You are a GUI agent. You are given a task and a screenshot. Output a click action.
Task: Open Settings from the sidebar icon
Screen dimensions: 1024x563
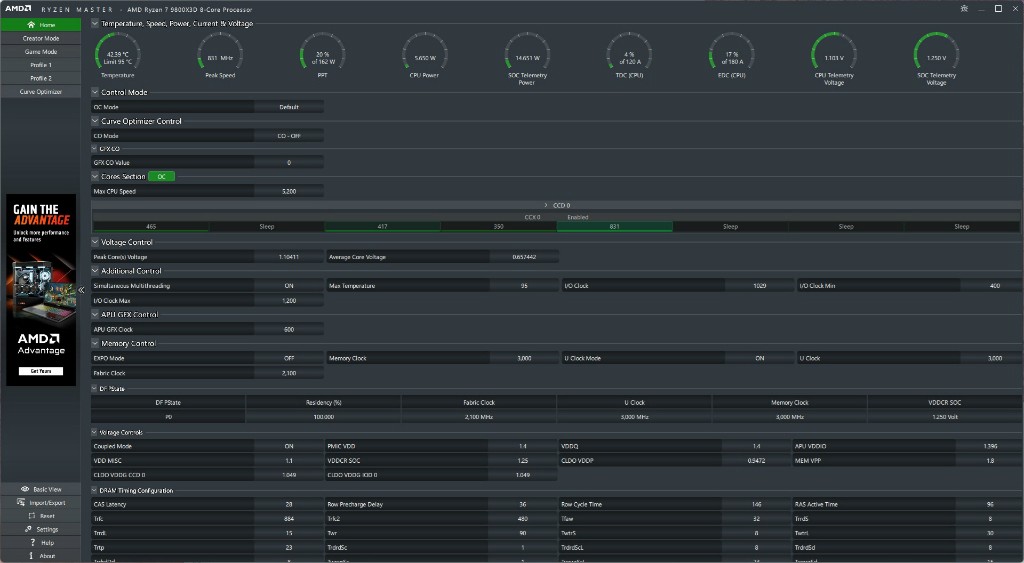click(28, 529)
